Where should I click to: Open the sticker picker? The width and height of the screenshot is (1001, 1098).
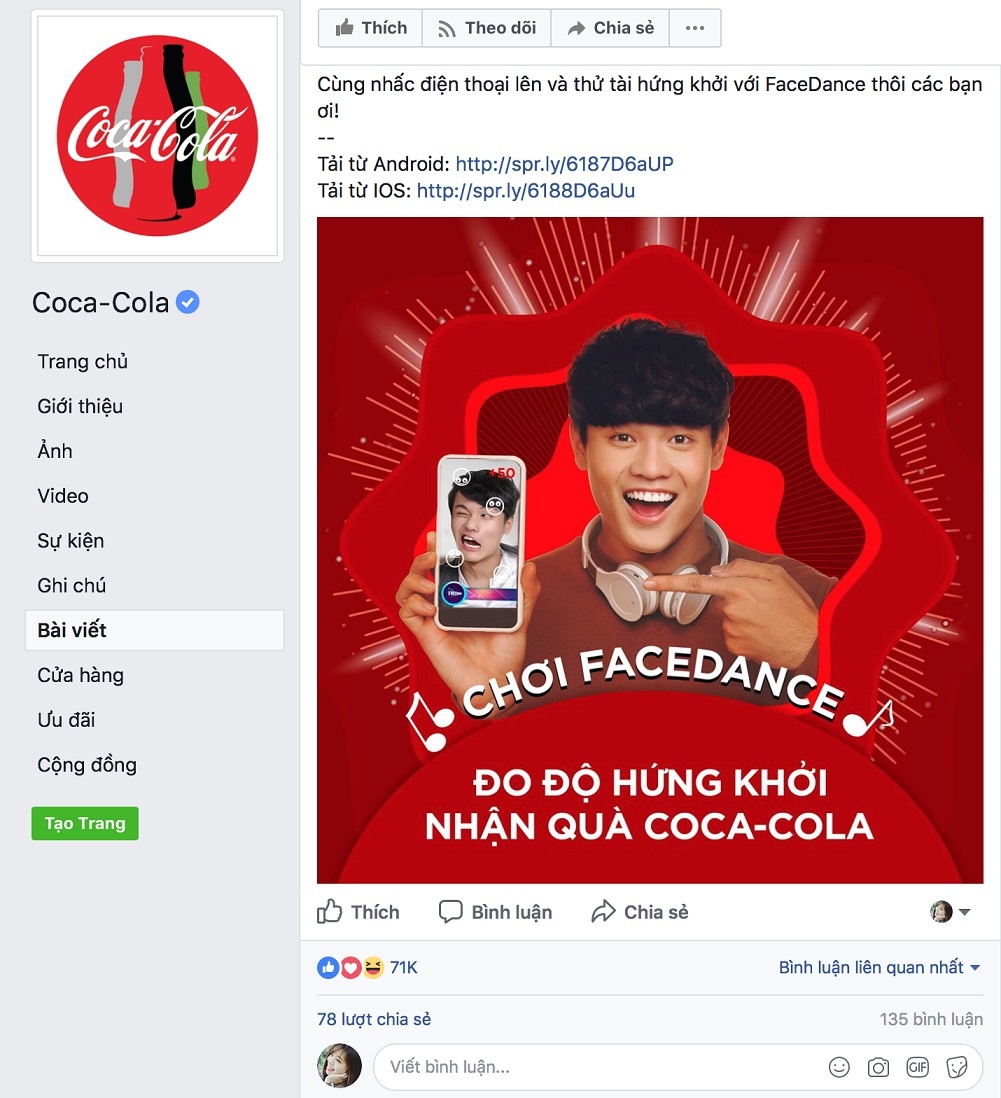[x=956, y=1067]
